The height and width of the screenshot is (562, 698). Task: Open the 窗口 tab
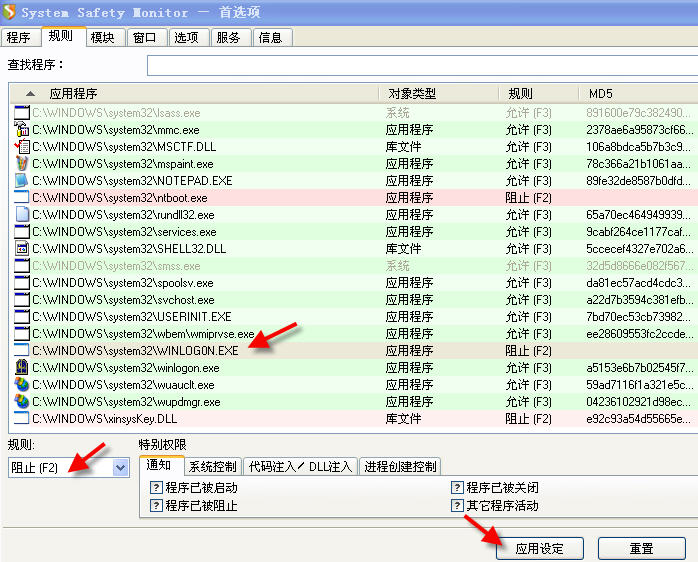click(x=145, y=37)
